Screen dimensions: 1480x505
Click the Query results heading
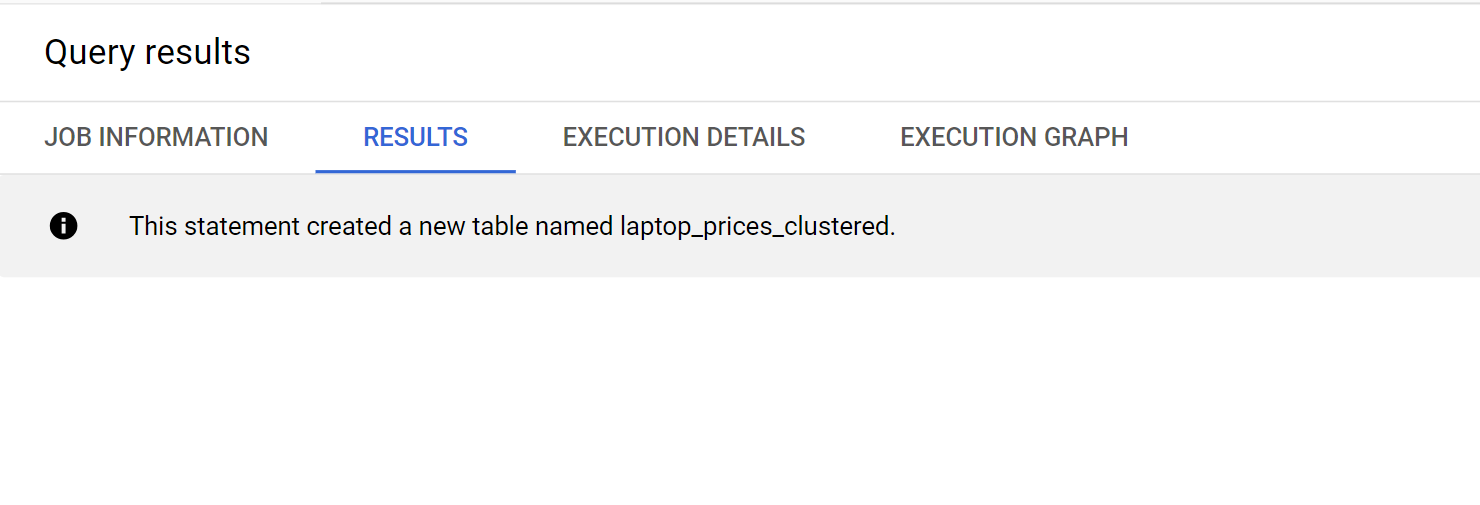click(147, 52)
